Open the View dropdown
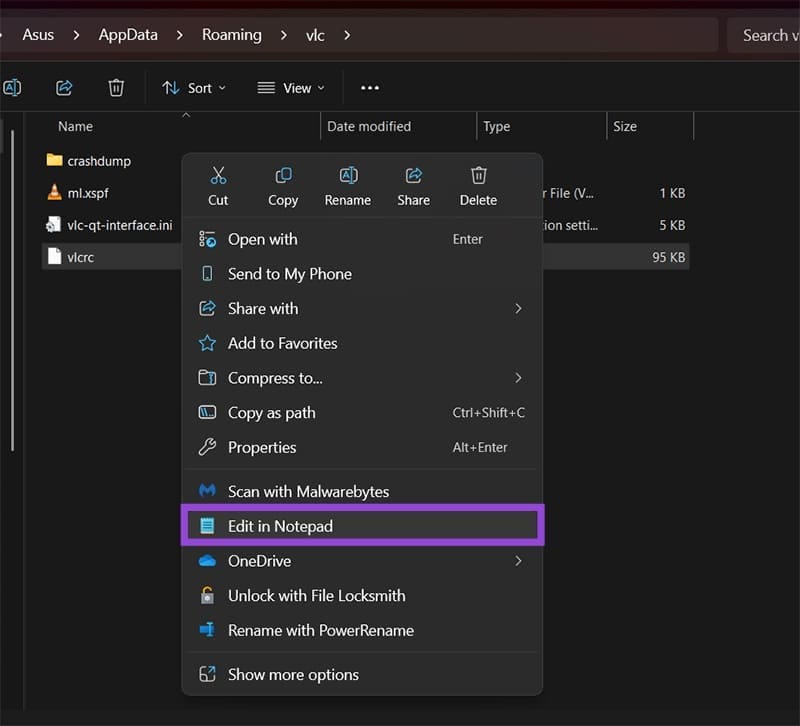Viewport: 800px width, 726px height. click(291, 88)
